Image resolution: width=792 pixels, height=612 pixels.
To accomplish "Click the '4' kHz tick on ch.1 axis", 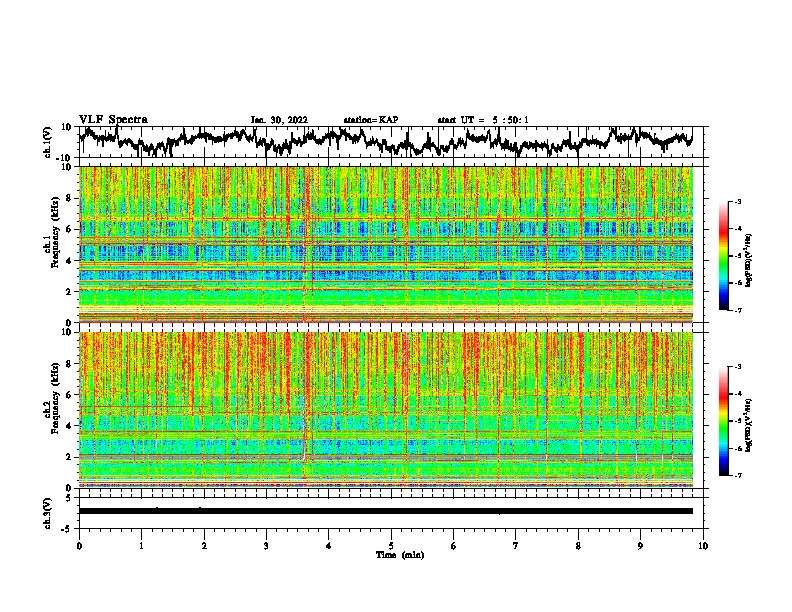I will coord(70,261).
